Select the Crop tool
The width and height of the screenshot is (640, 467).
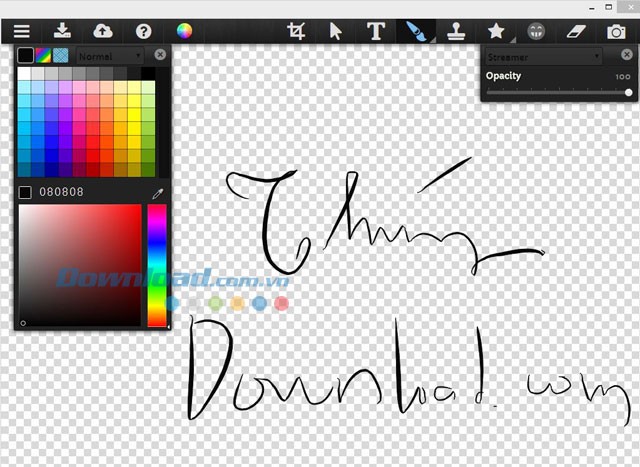click(295, 31)
